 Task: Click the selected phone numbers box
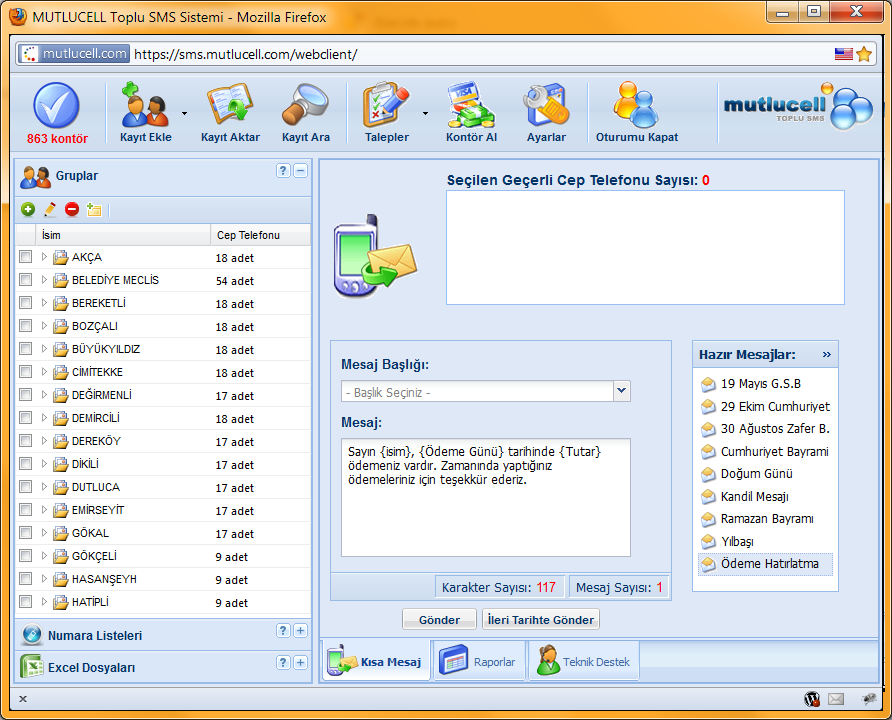(x=645, y=248)
